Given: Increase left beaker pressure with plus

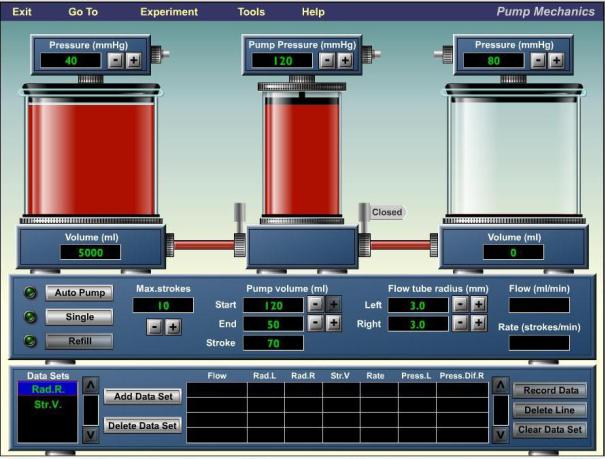Looking at the screenshot, I should tap(134, 60).
